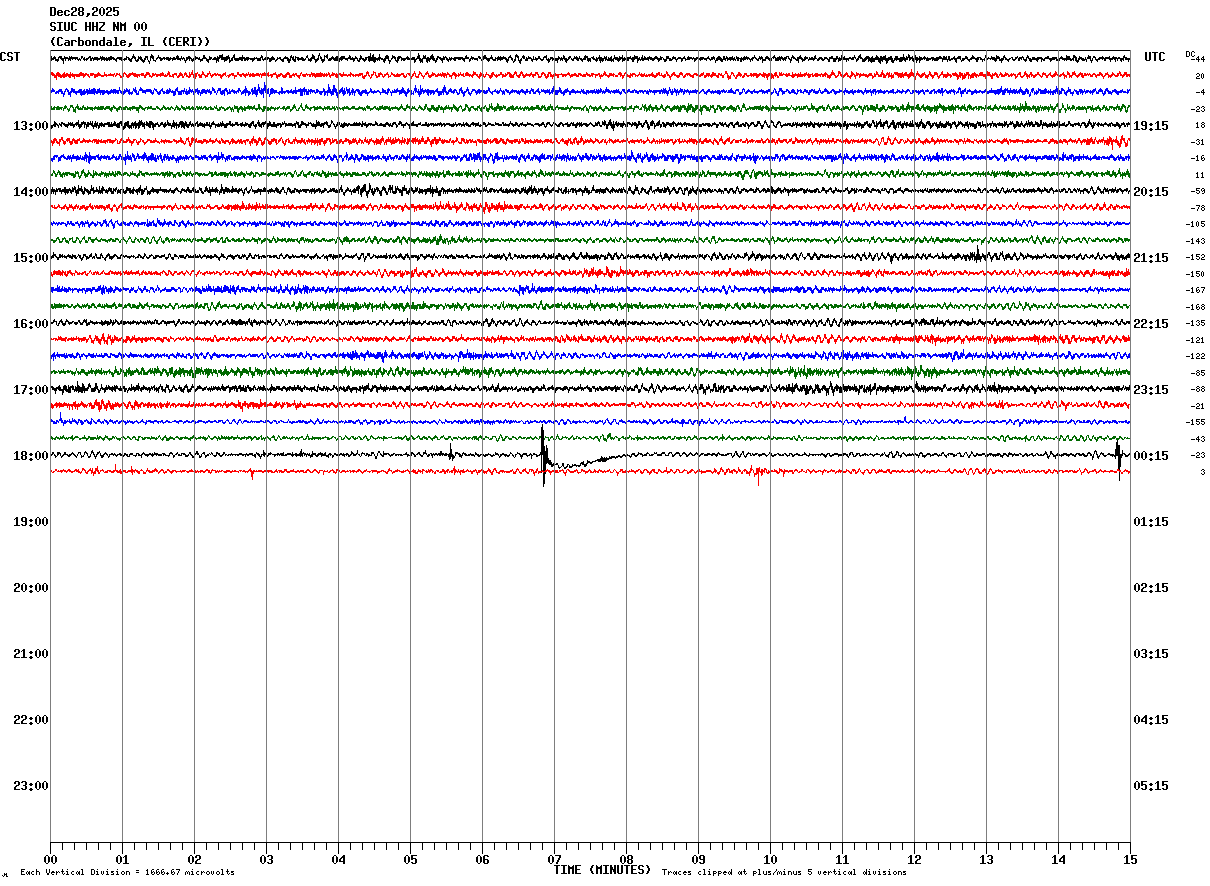The height and width of the screenshot is (886, 1210).
Task: Click the "12" minute axis label
Action: click(x=914, y=860)
